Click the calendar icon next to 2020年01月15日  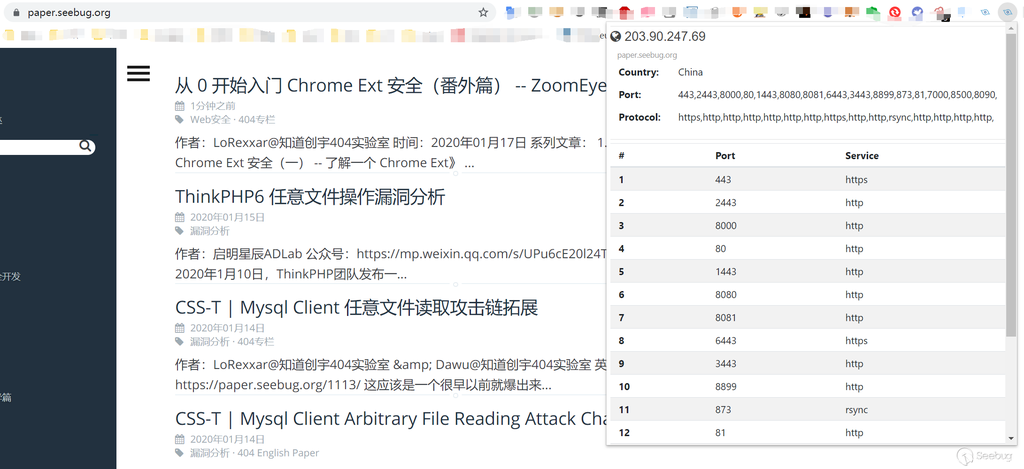click(180, 217)
